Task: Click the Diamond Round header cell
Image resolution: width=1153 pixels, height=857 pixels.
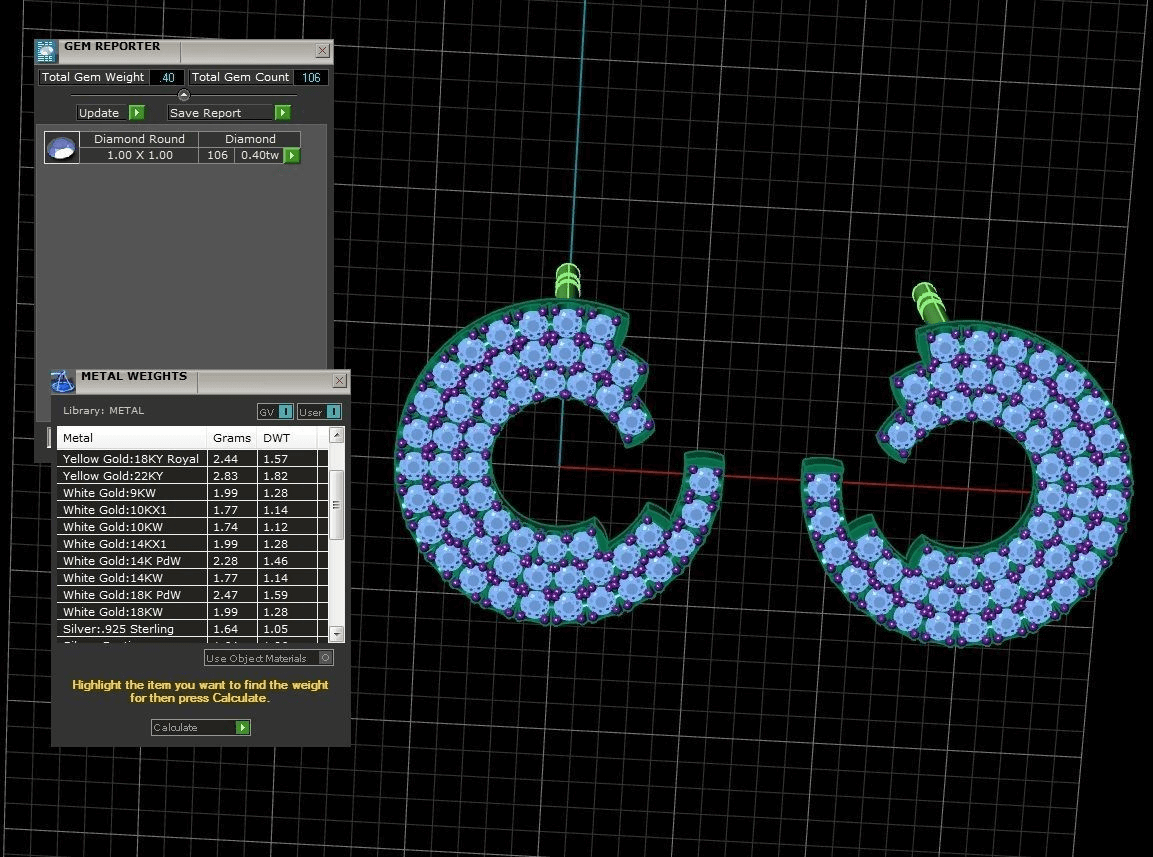Action: (x=140, y=138)
